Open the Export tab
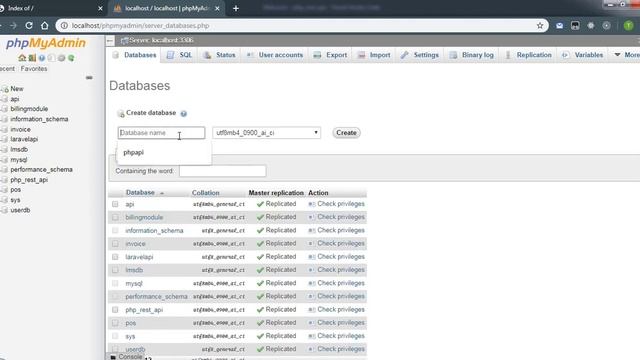This screenshot has width=640, height=360. click(x=330, y=55)
